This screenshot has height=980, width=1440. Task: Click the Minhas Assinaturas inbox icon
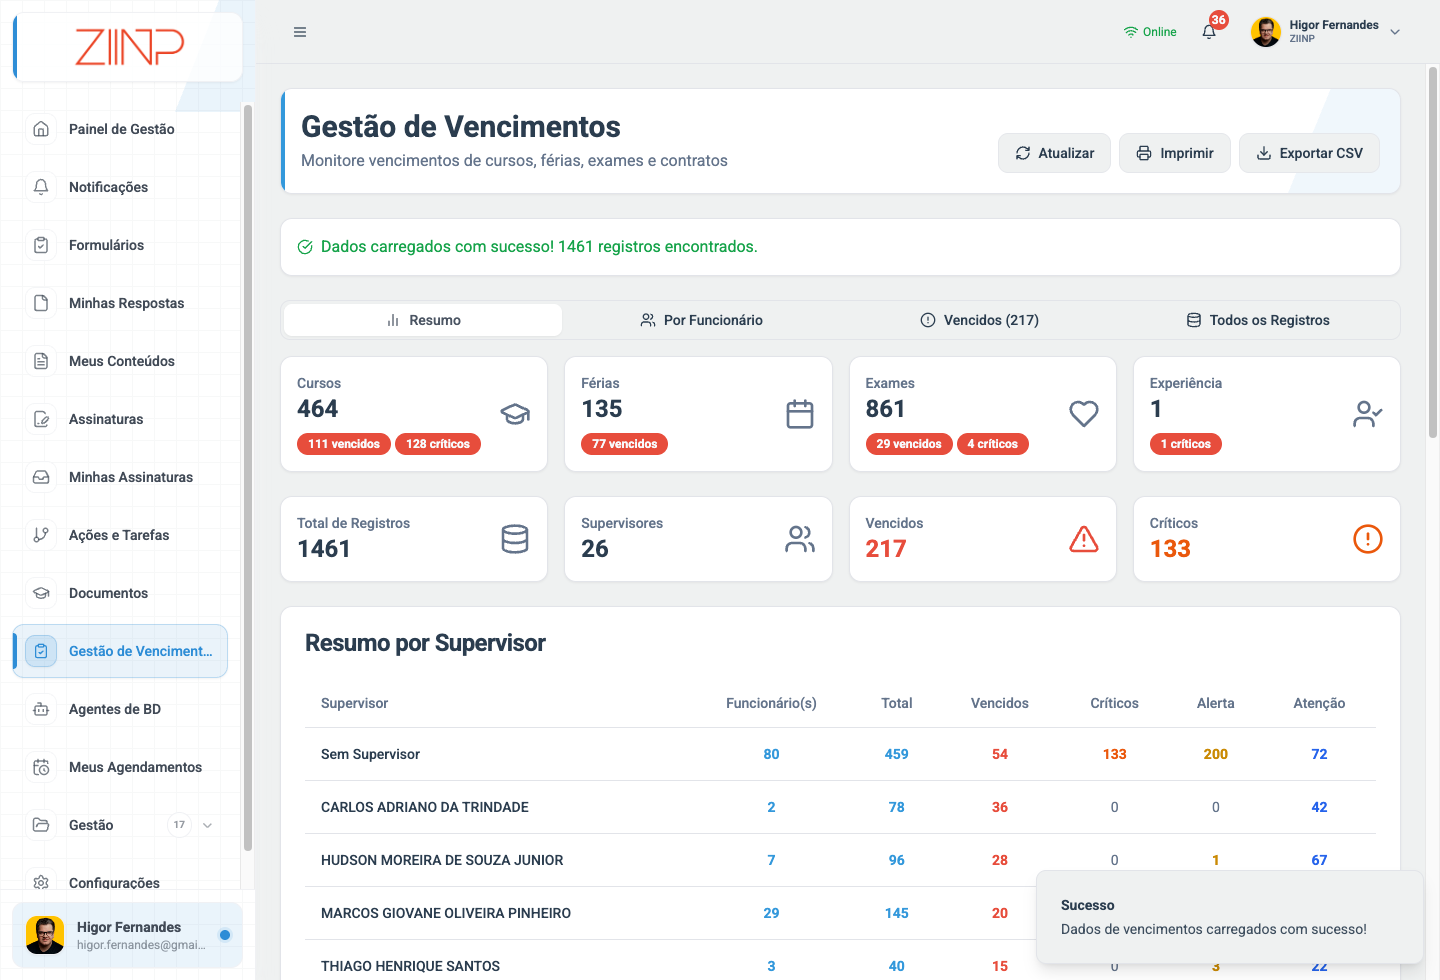pos(41,477)
